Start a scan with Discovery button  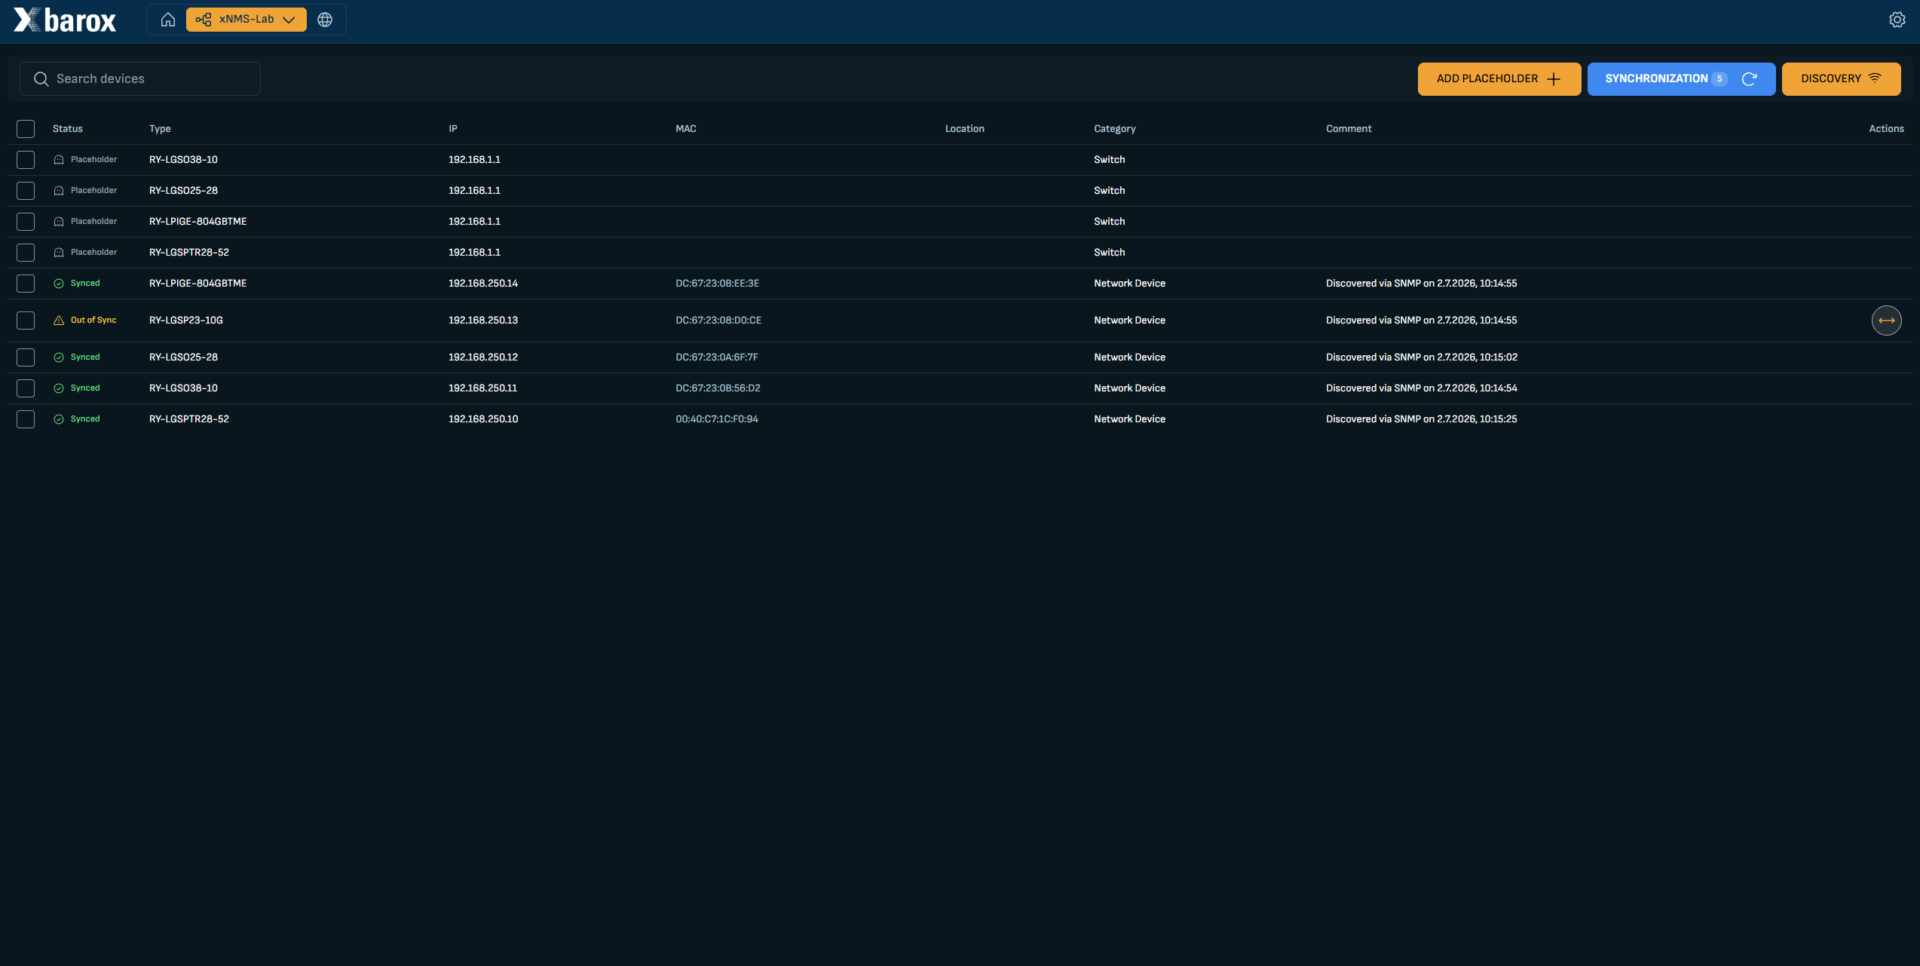(1841, 79)
